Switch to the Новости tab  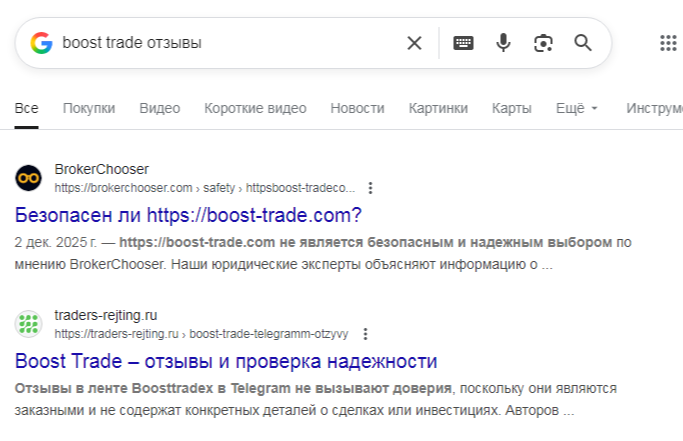click(357, 108)
